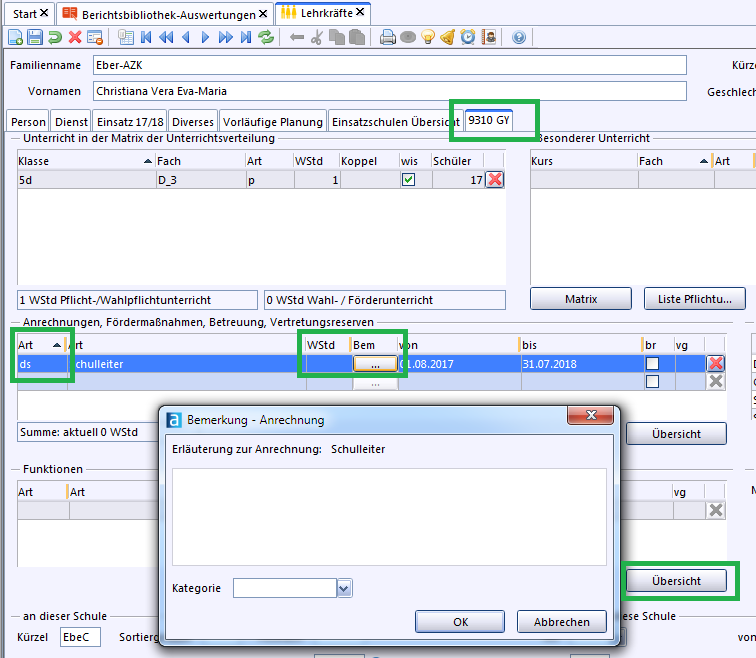Jump to first record with navigation icon
Screen dimensions: 756x658
pos(147,38)
